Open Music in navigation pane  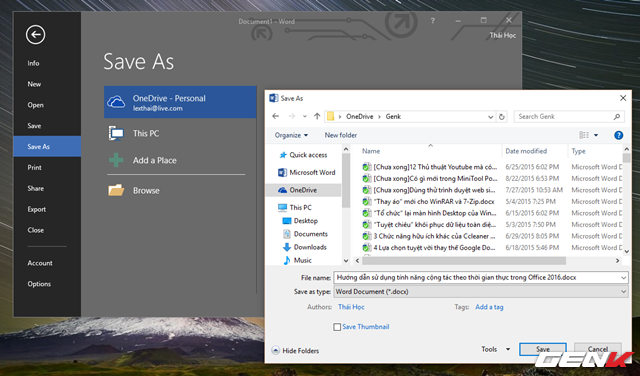click(297, 260)
